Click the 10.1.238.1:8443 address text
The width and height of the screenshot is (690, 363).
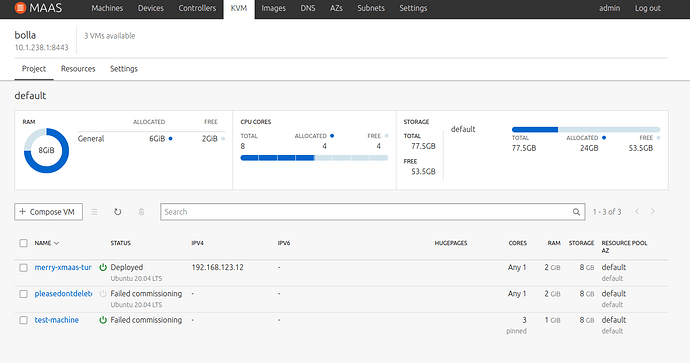(x=42, y=48)
